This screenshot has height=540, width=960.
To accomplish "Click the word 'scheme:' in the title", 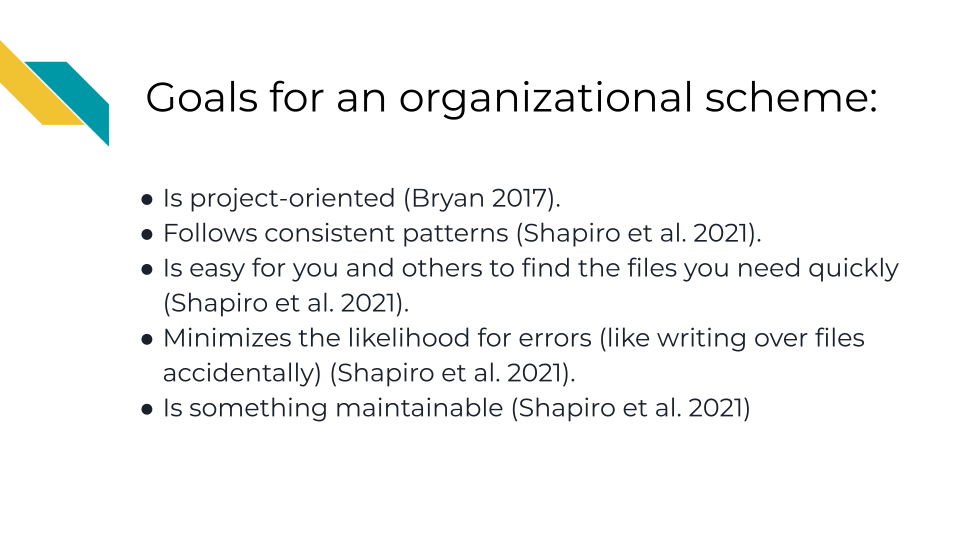I will 791,97.
